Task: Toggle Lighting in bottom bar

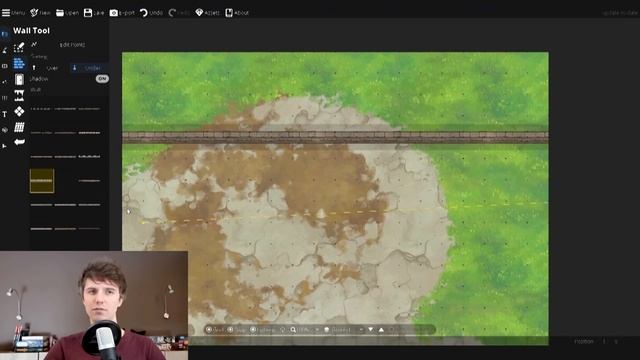Action: 263,330
